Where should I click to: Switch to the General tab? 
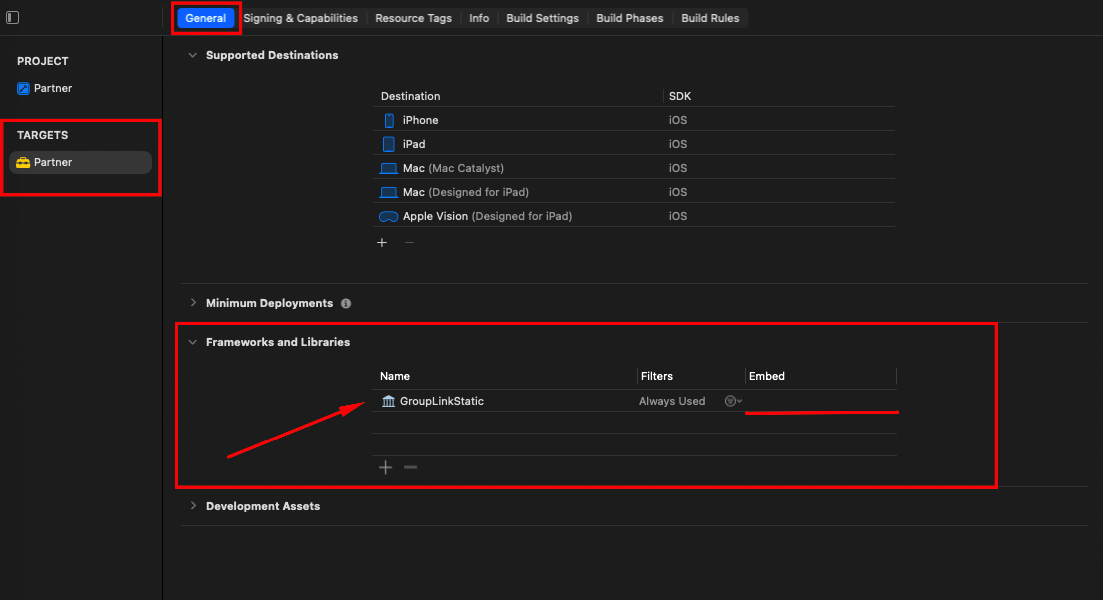pyautogui.click(x=205, y=18)
